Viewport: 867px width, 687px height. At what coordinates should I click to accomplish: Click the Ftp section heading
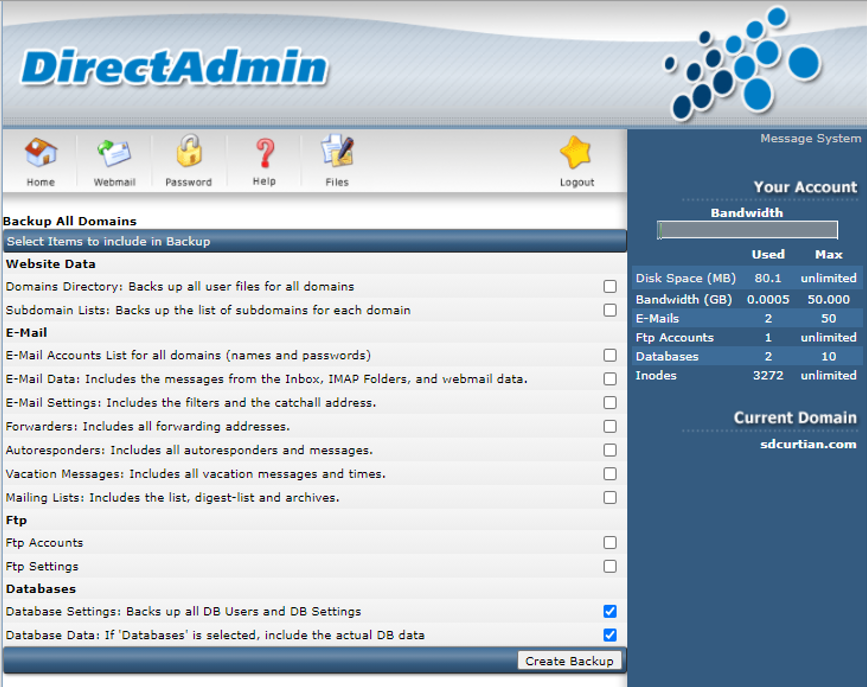point(16,521)
